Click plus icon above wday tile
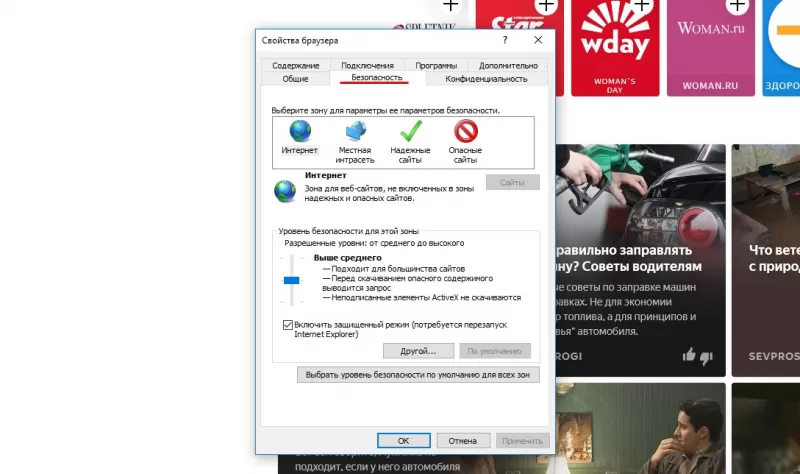Image resolution: width=800 pixels, height=474 pixels. tap(641, 6)
